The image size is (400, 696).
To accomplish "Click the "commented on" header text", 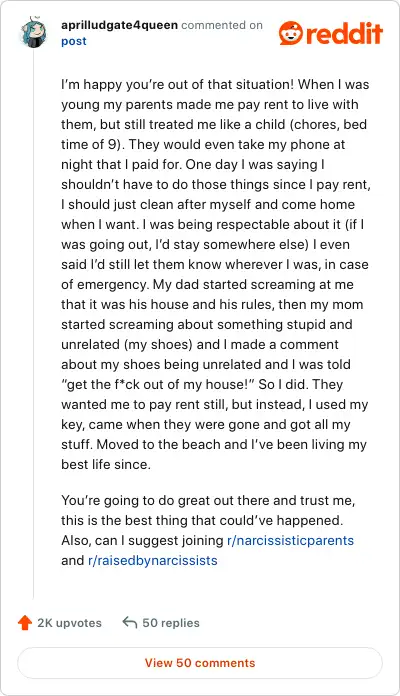I will (x=222, y=25).
